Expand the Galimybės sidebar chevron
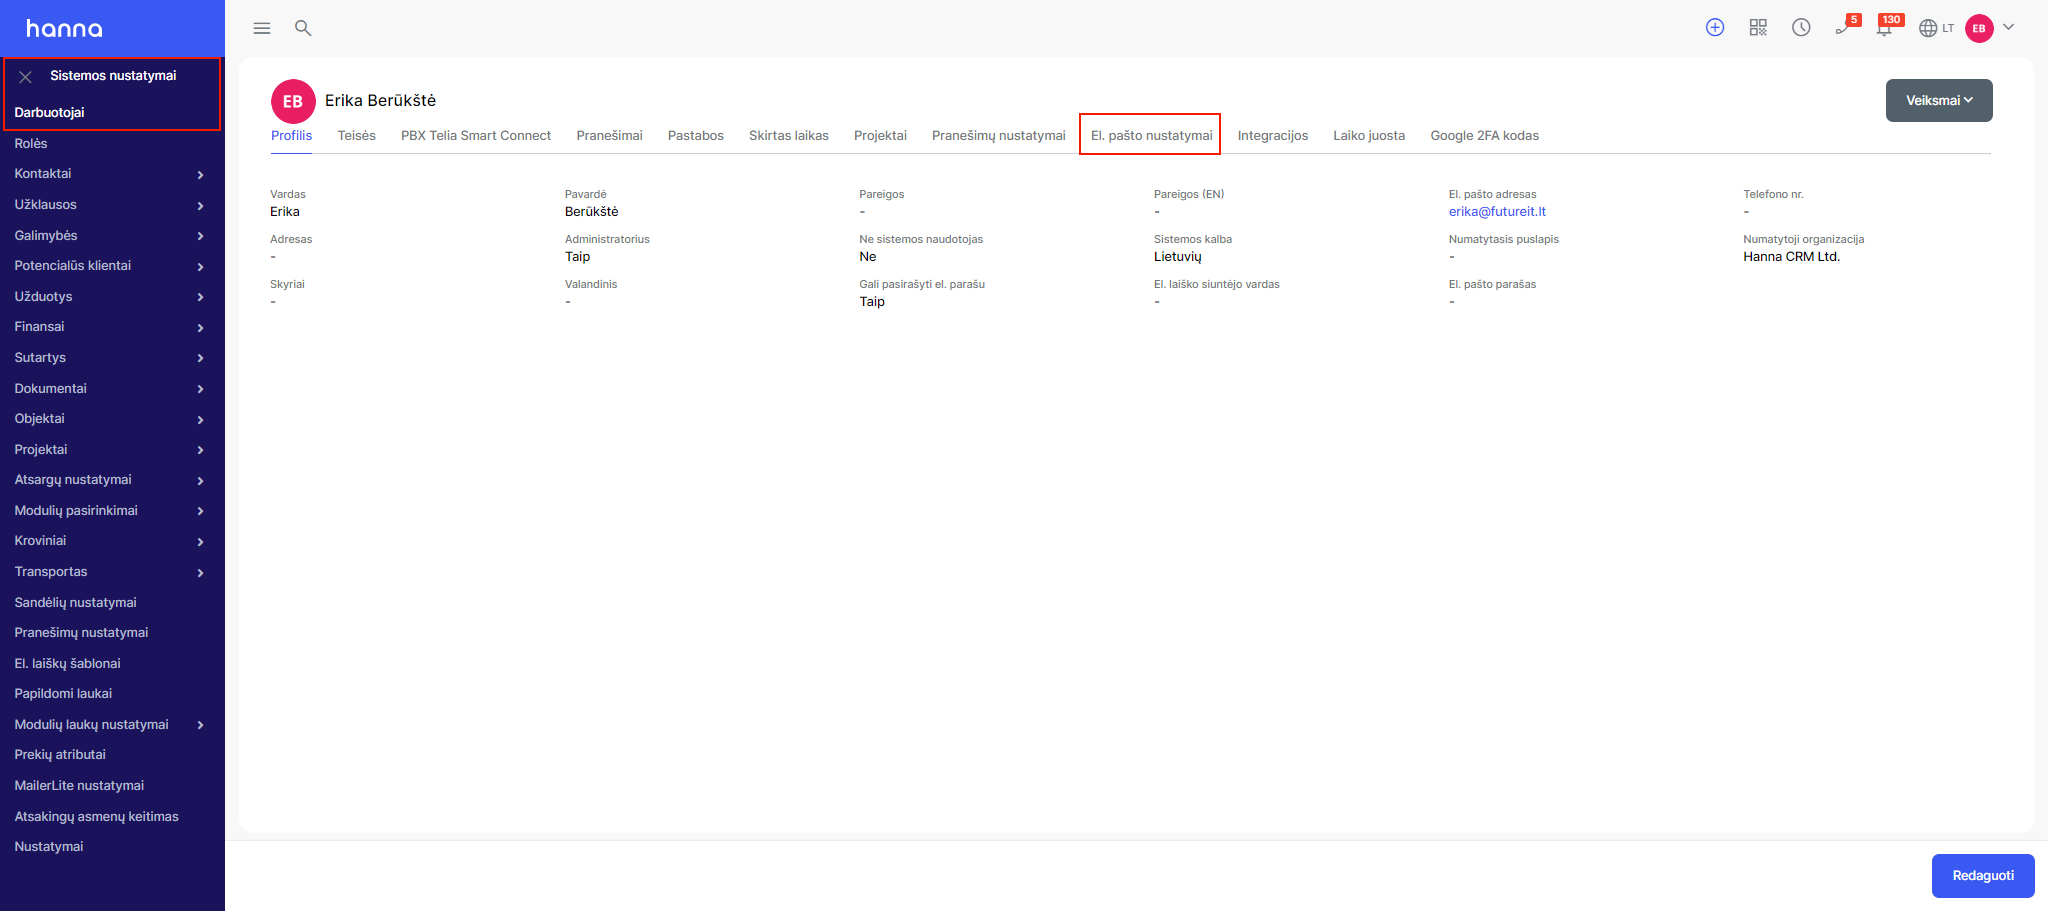 point(200,236)
